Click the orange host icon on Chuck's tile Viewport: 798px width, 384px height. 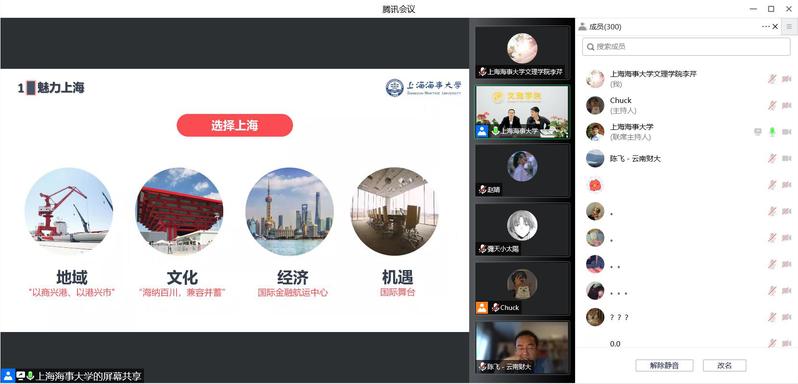click(x=482, y=307)
